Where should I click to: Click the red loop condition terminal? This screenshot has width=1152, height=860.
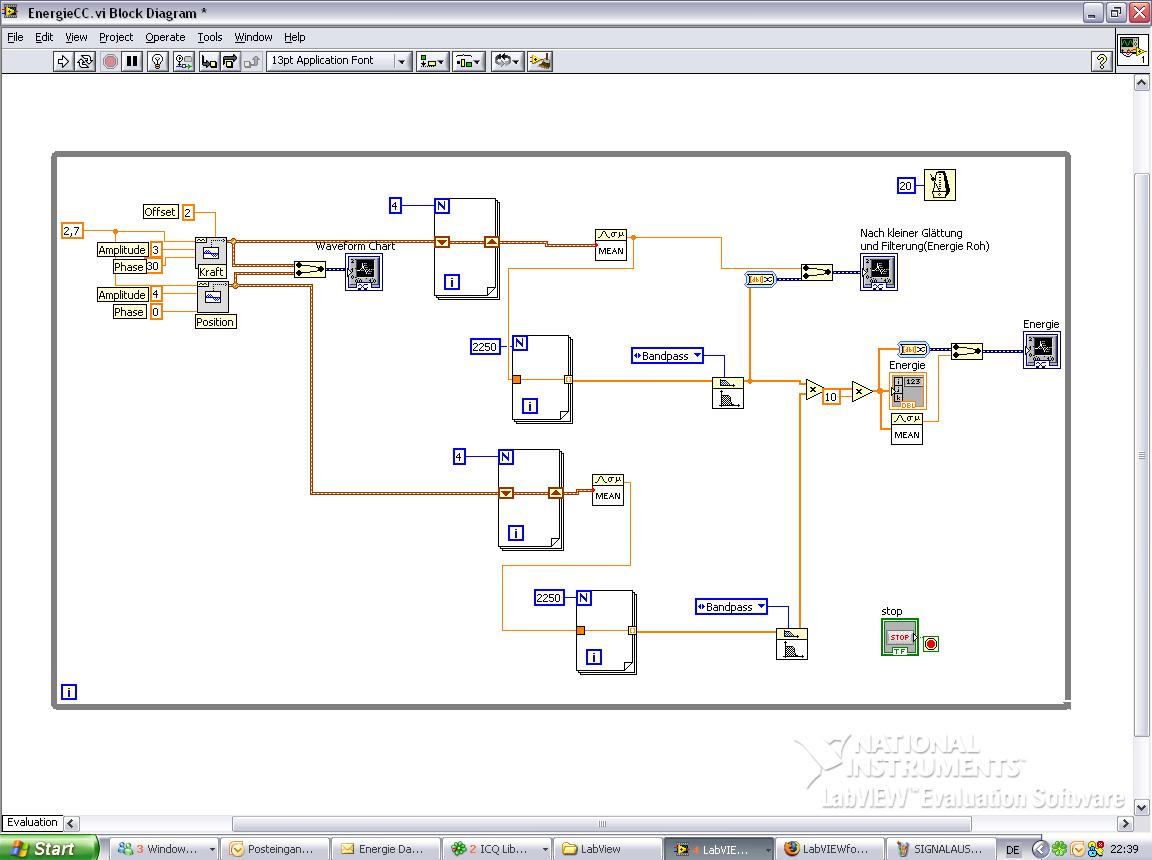tap(931, 644)
